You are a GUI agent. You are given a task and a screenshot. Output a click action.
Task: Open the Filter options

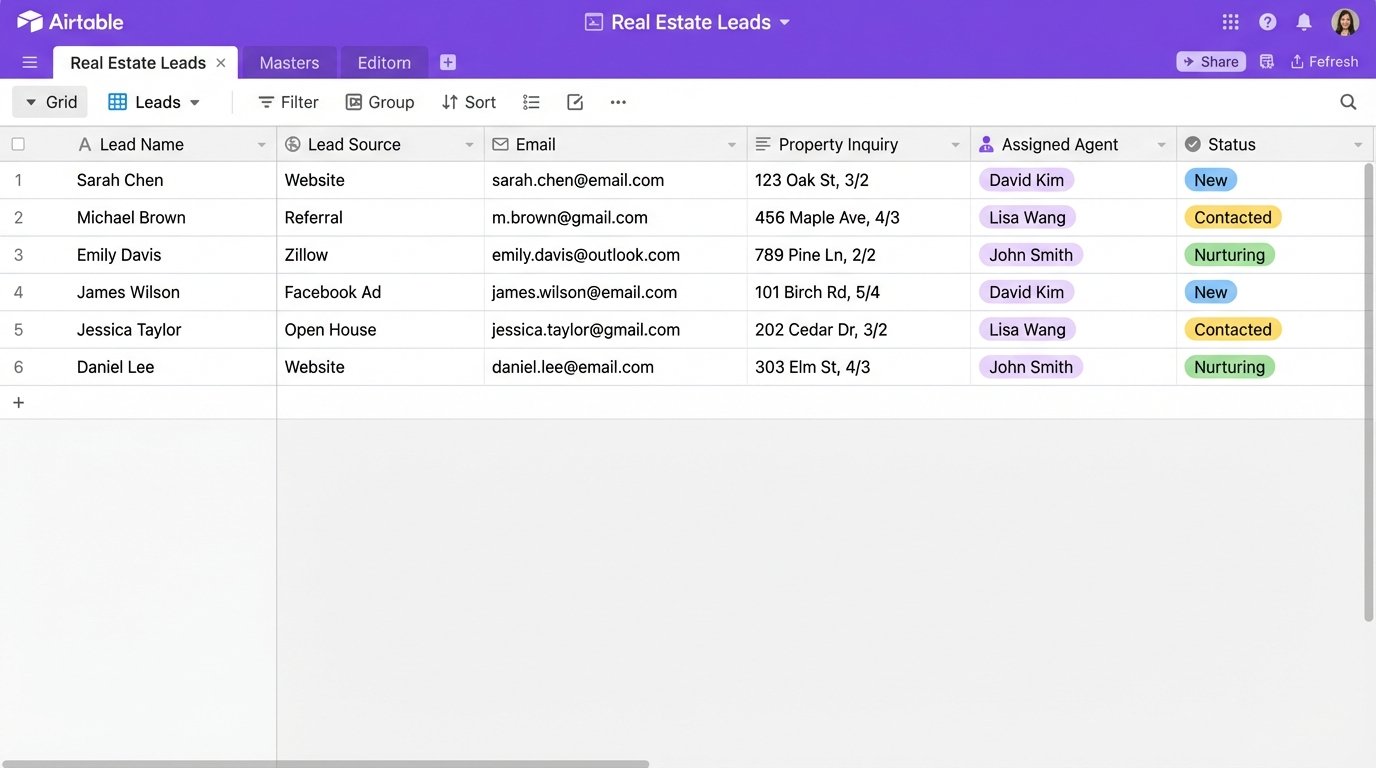point(287,101)
